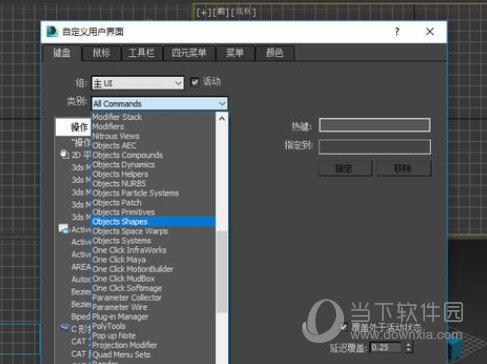Pick Objects Systems category
The height and width of the screenshot is (364, 487).
click(153, 241)
